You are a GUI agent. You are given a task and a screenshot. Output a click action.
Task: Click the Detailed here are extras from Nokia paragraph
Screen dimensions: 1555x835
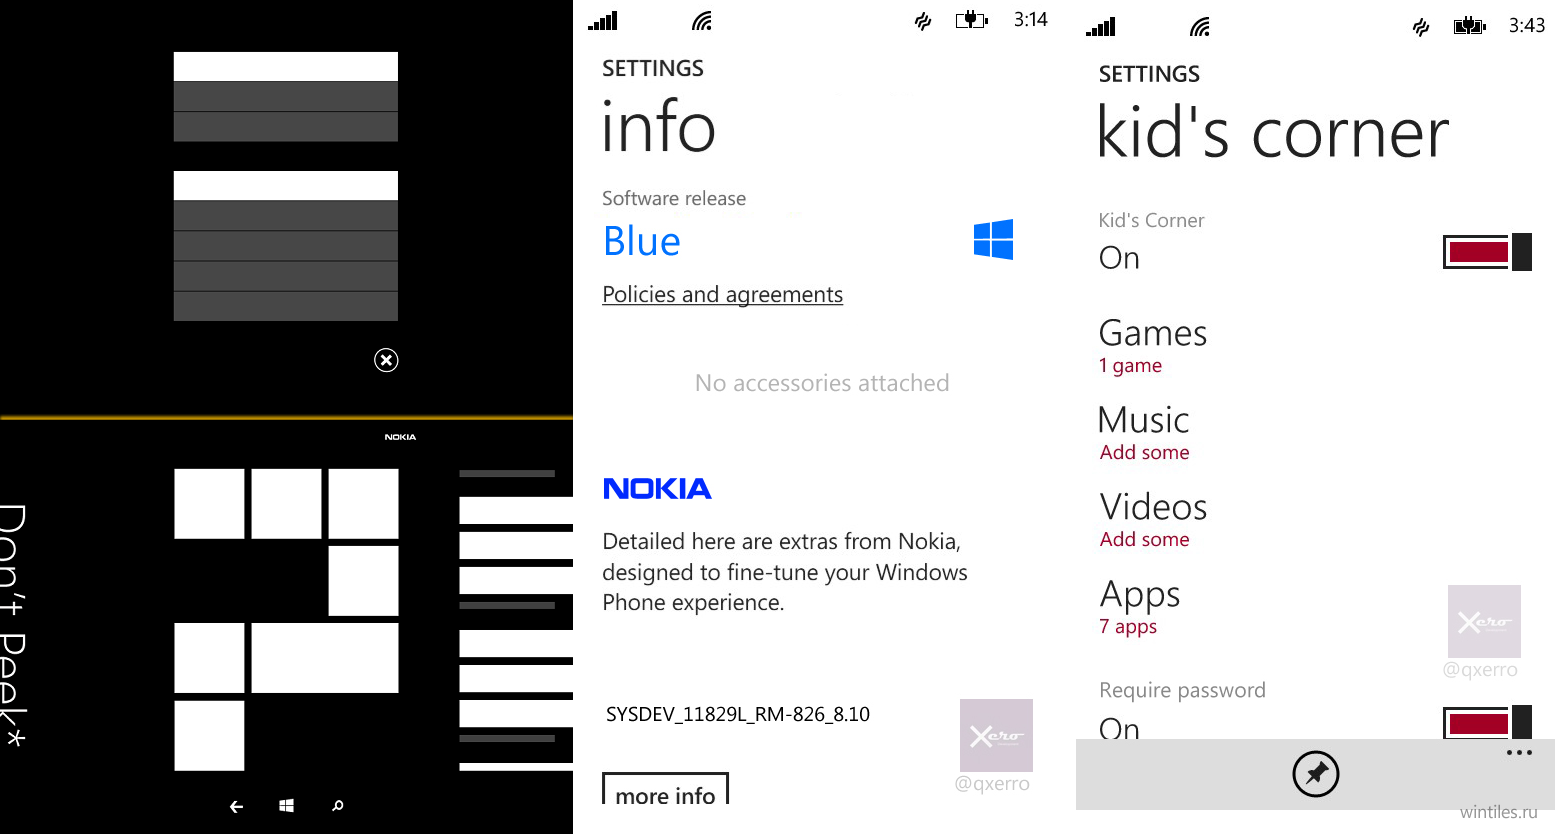(785, 572)
